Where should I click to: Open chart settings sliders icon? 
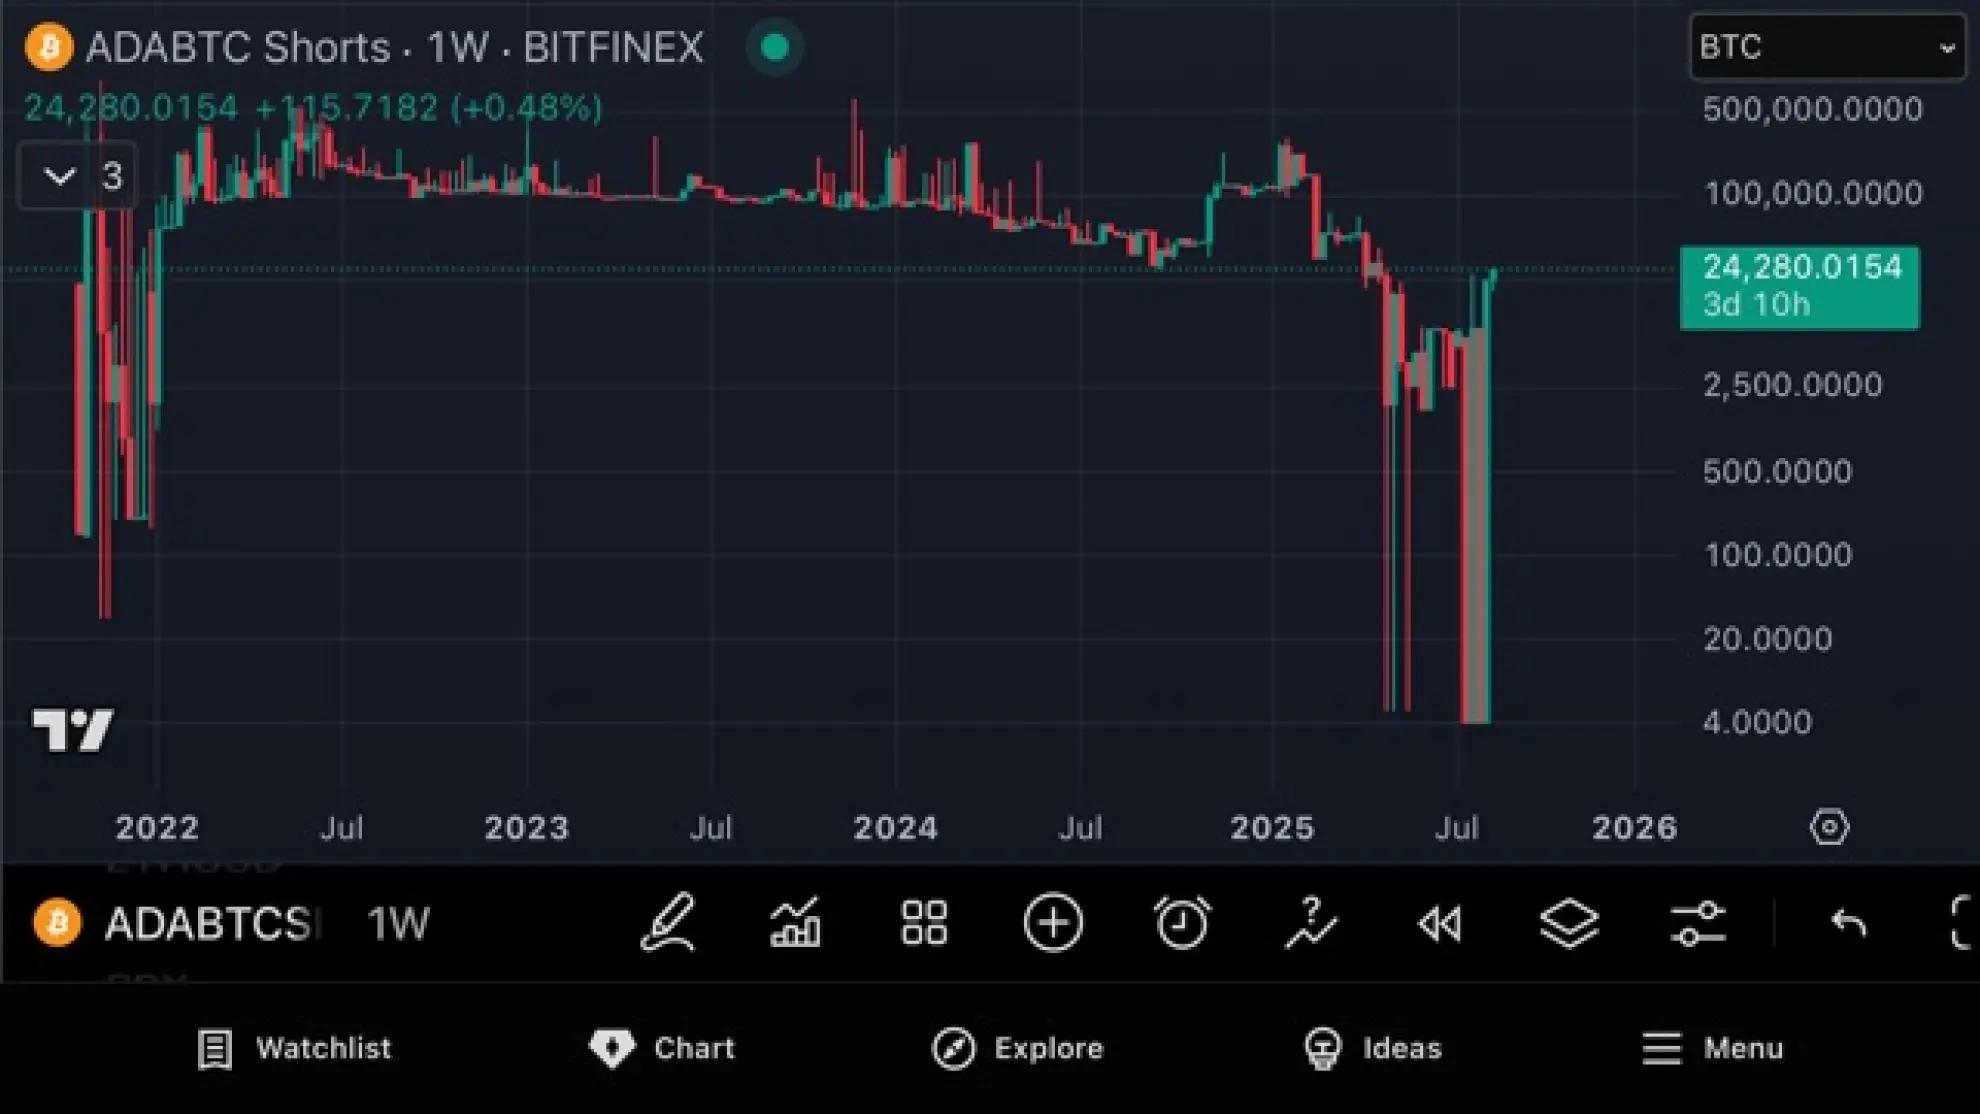coord(1698,922)
